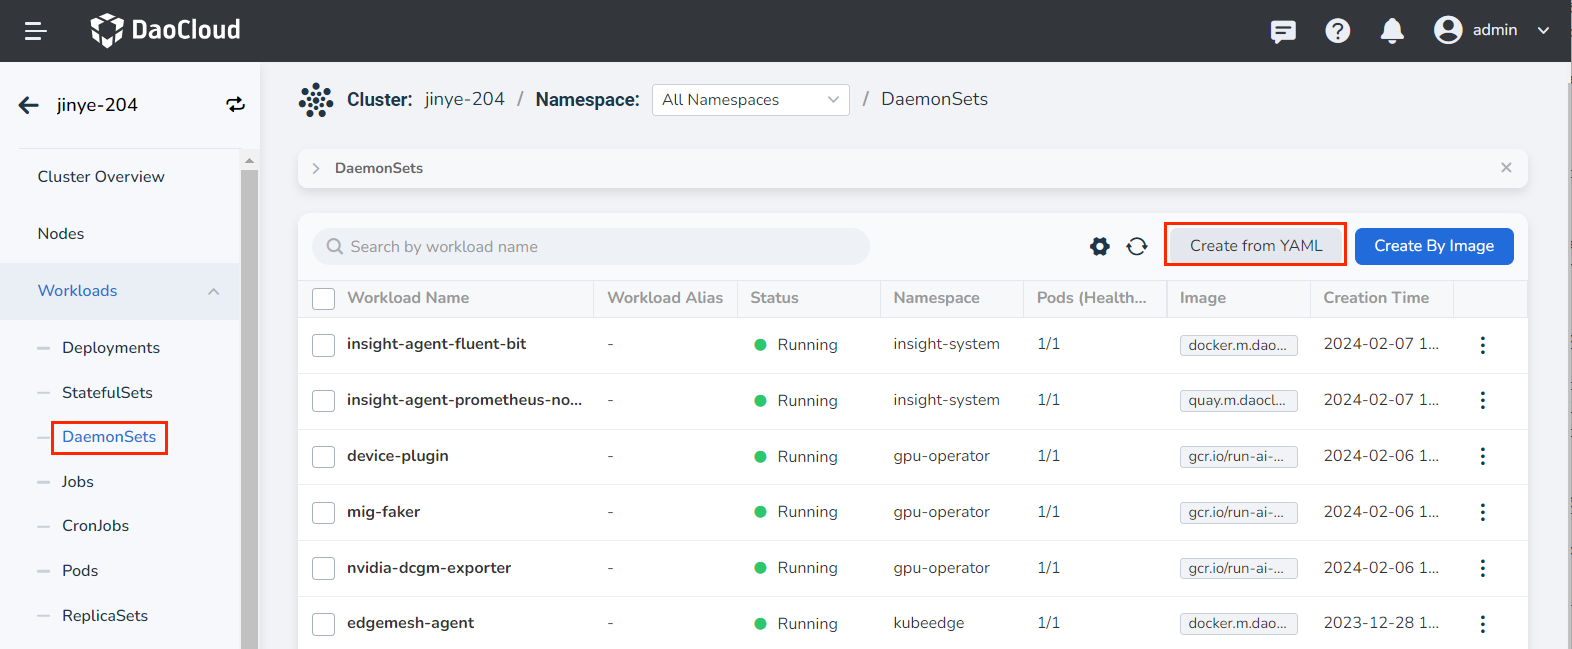Refresh the DaemonSets list
This screenshot has width=1572, height=649.
tap(1137, 246)
